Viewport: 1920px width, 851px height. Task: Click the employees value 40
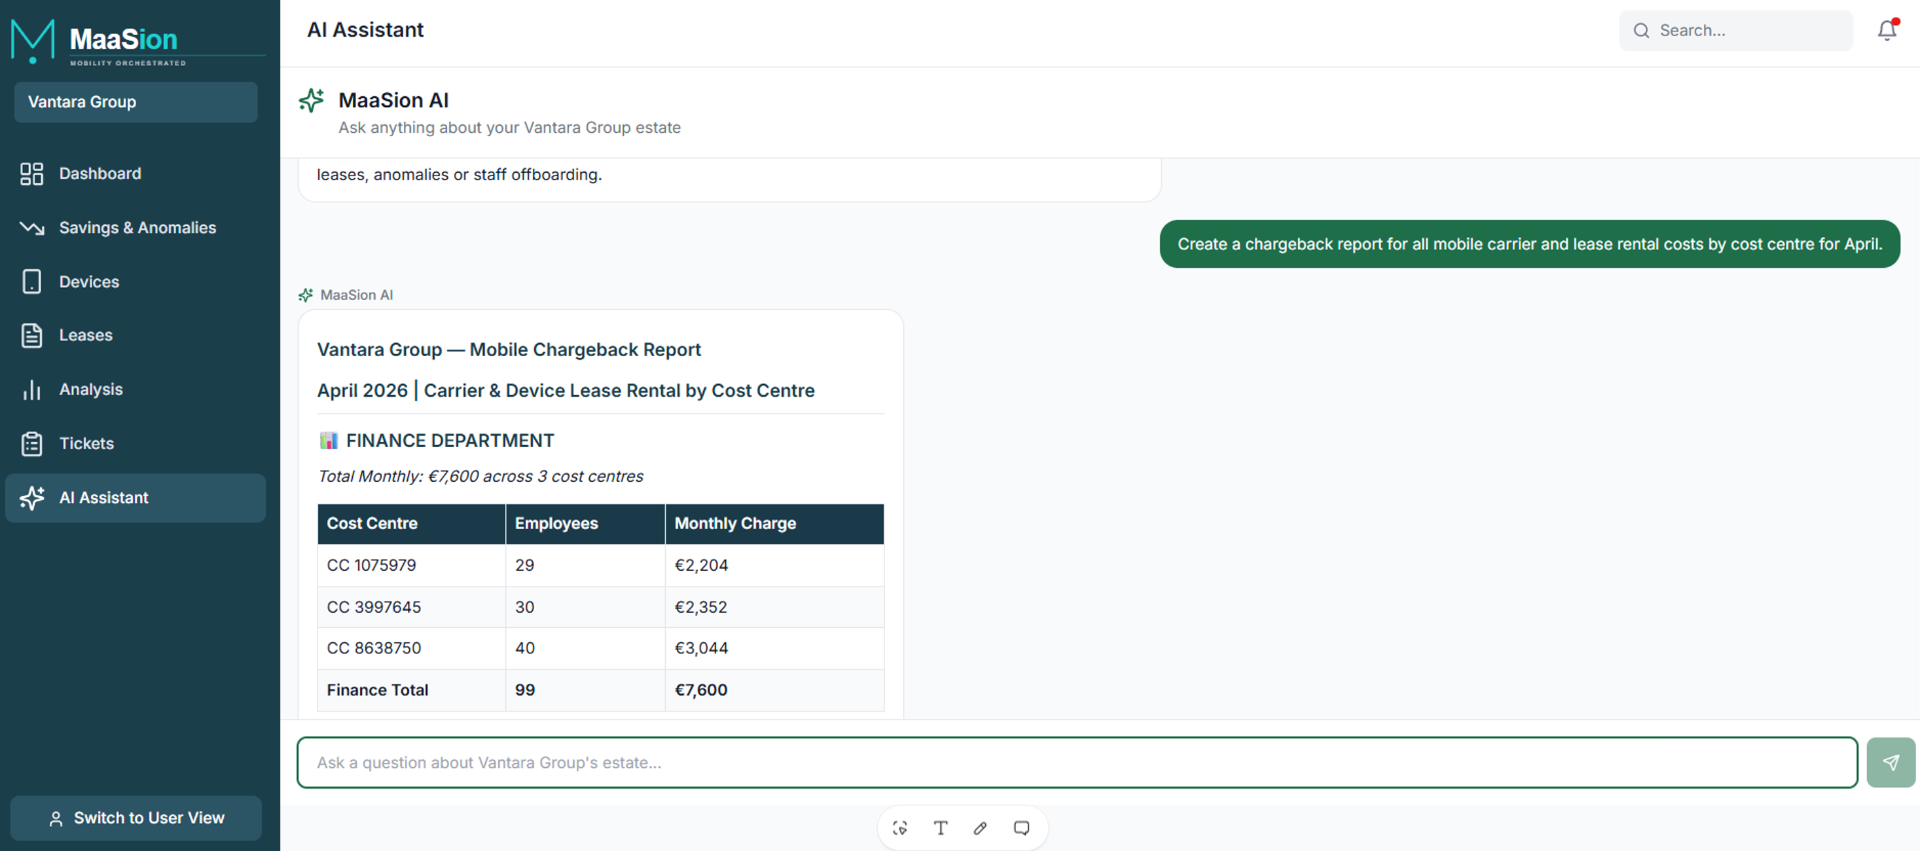[585, 648]
